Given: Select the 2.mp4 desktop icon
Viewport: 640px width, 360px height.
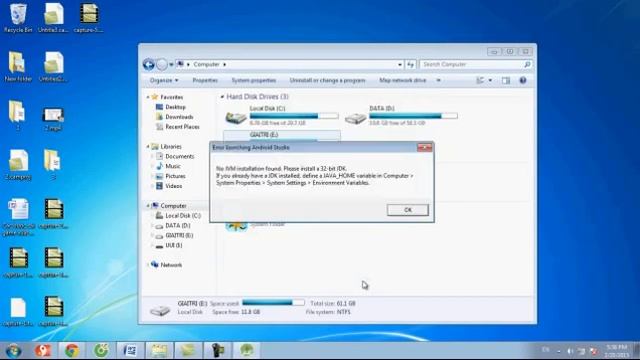Looking at the screenshot, I should point(53,118).
